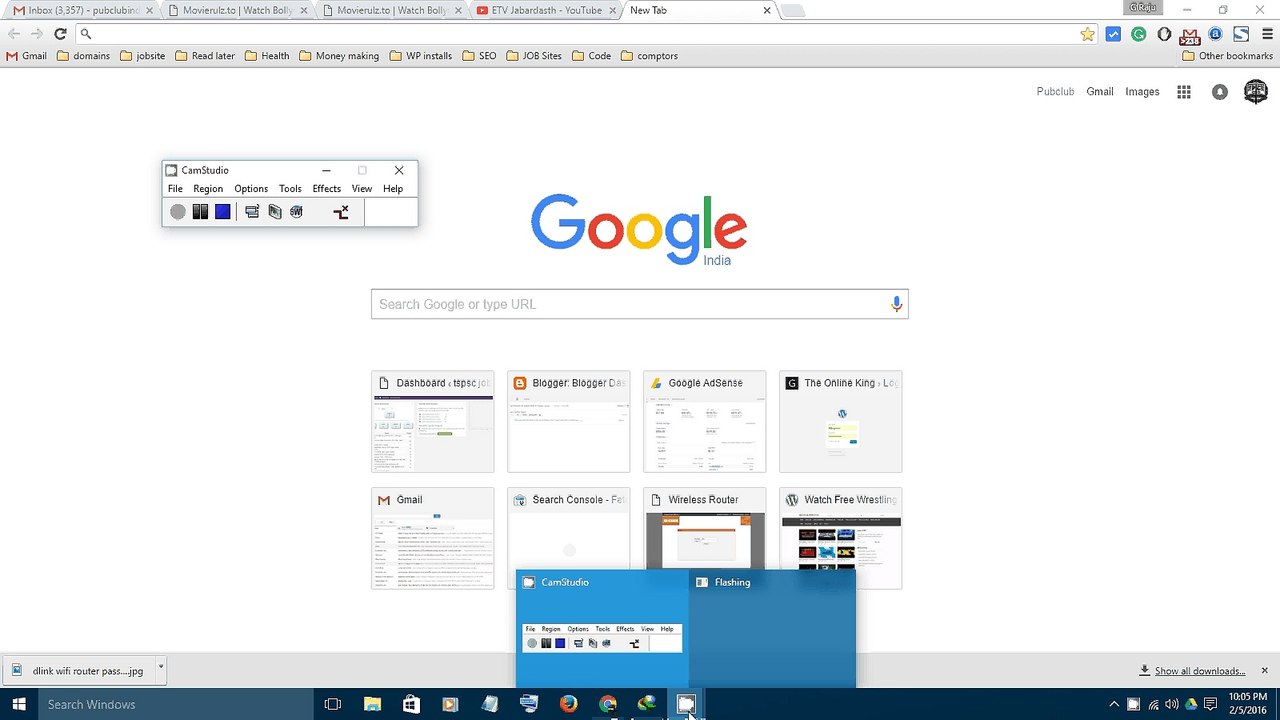Open CamStudio's Region menu
Image resolution: width=1280 pixels, height=720 pixels.
[x=208, y=188]
